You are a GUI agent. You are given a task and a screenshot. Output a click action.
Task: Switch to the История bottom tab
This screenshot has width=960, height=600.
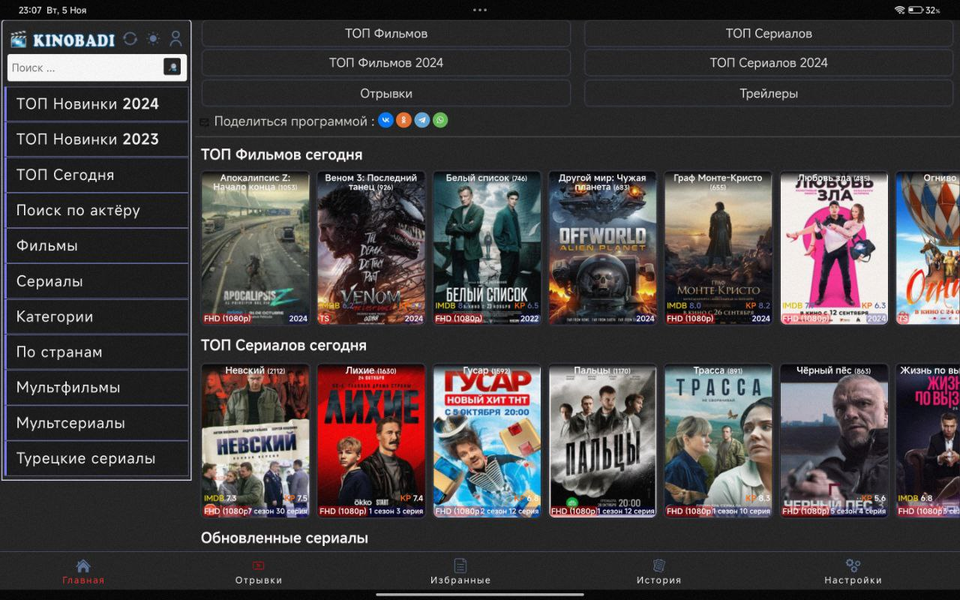pos(658,572)
